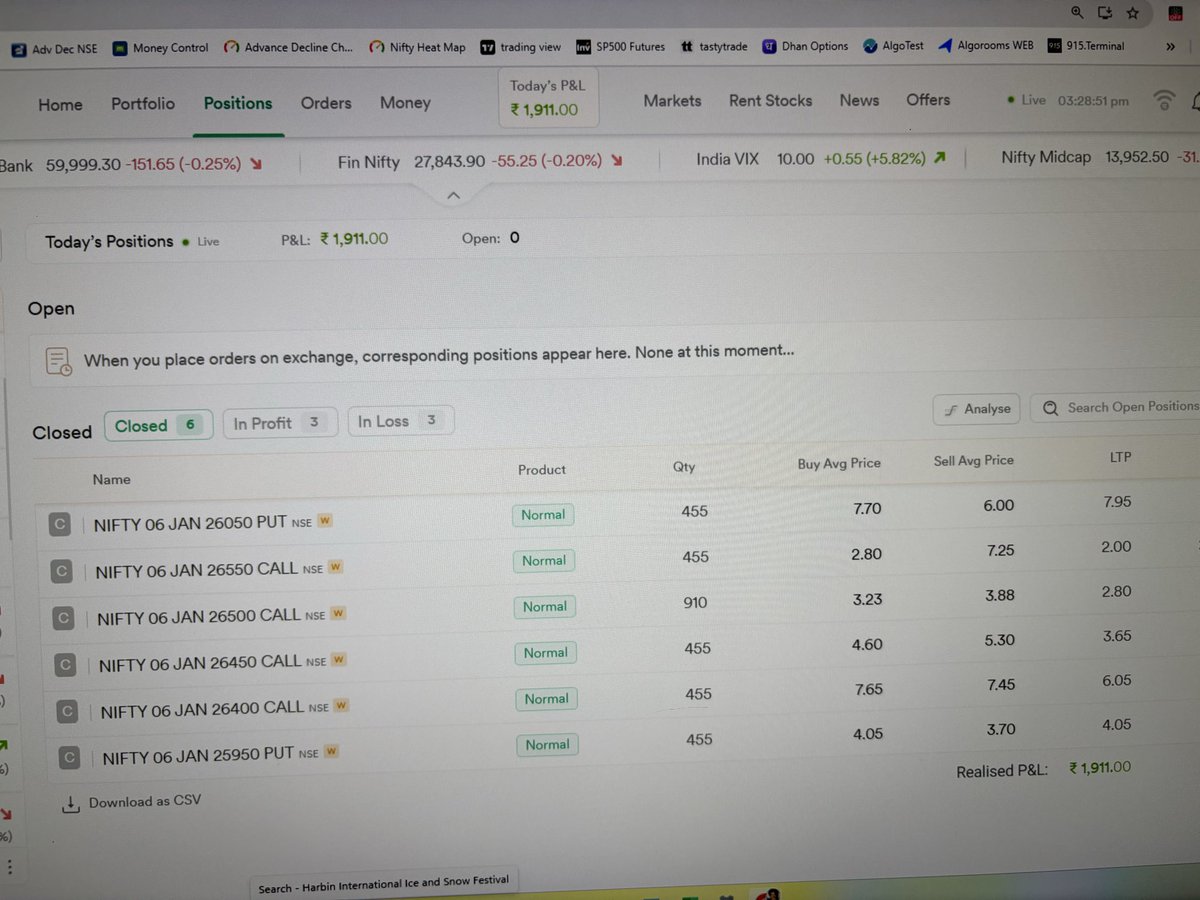Open the Markets menu
The width and height of the screenshot is (1200, 900).
[x=672, y=101]
